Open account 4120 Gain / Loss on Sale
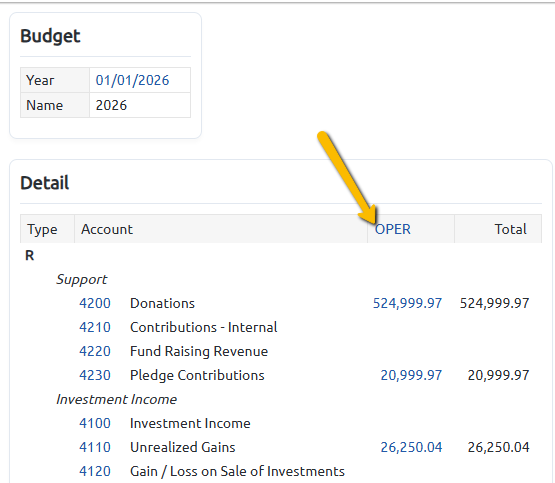555x483 pixels. 95,471
